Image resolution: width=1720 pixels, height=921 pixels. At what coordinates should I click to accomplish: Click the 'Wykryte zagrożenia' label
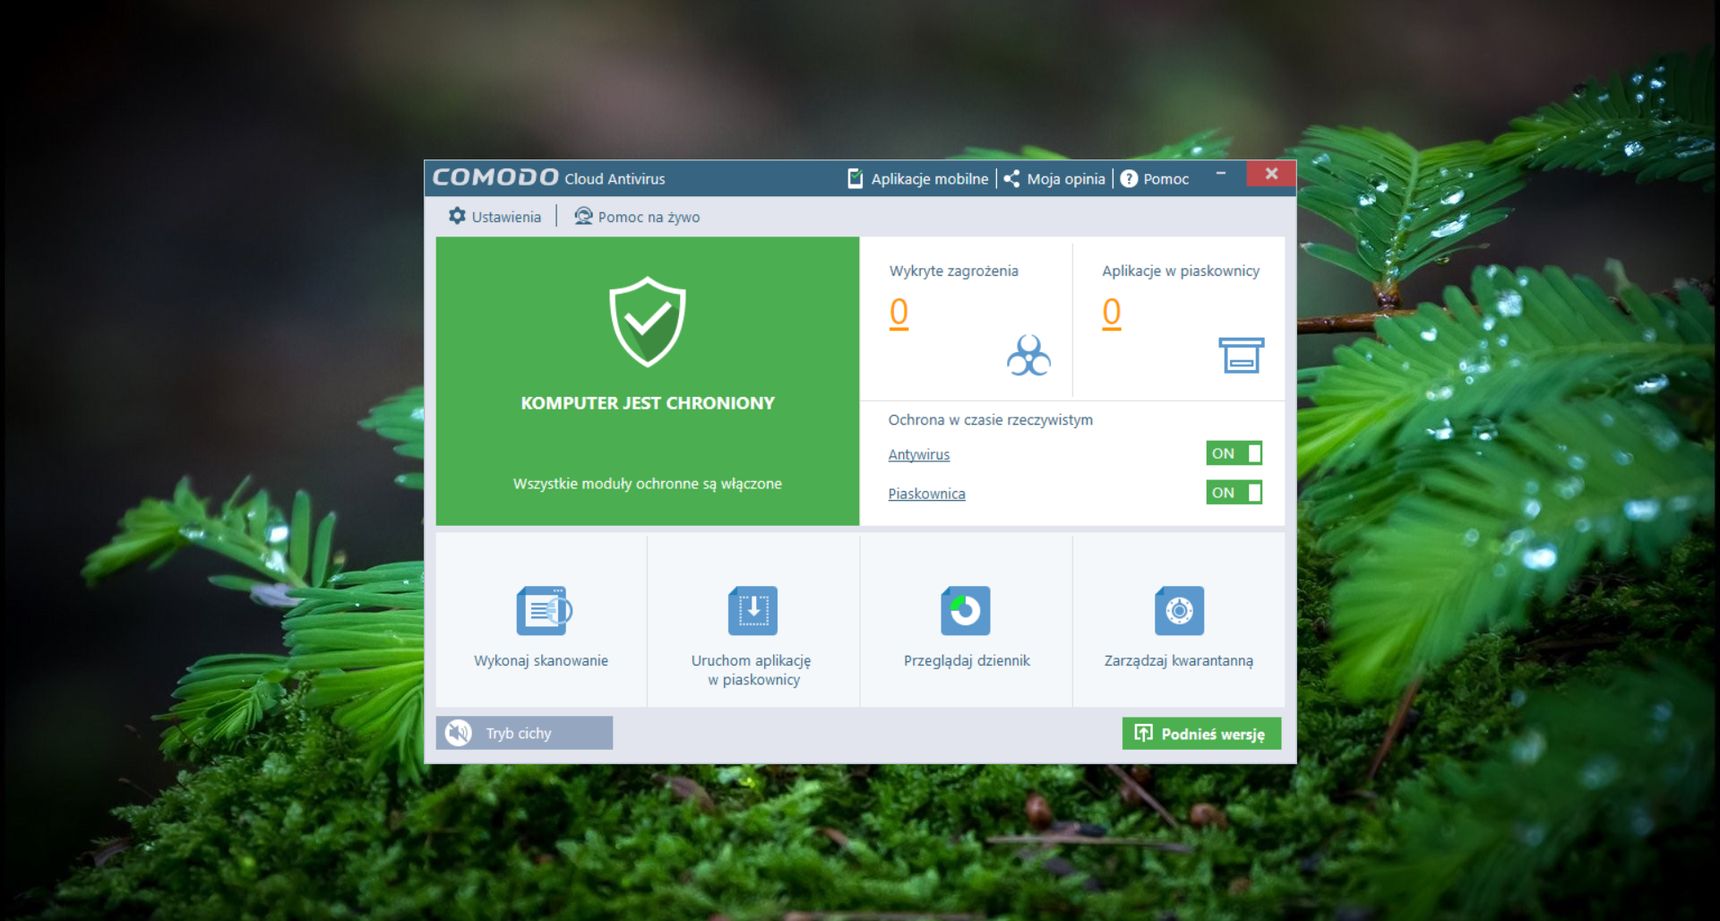(x=954, y=271)
